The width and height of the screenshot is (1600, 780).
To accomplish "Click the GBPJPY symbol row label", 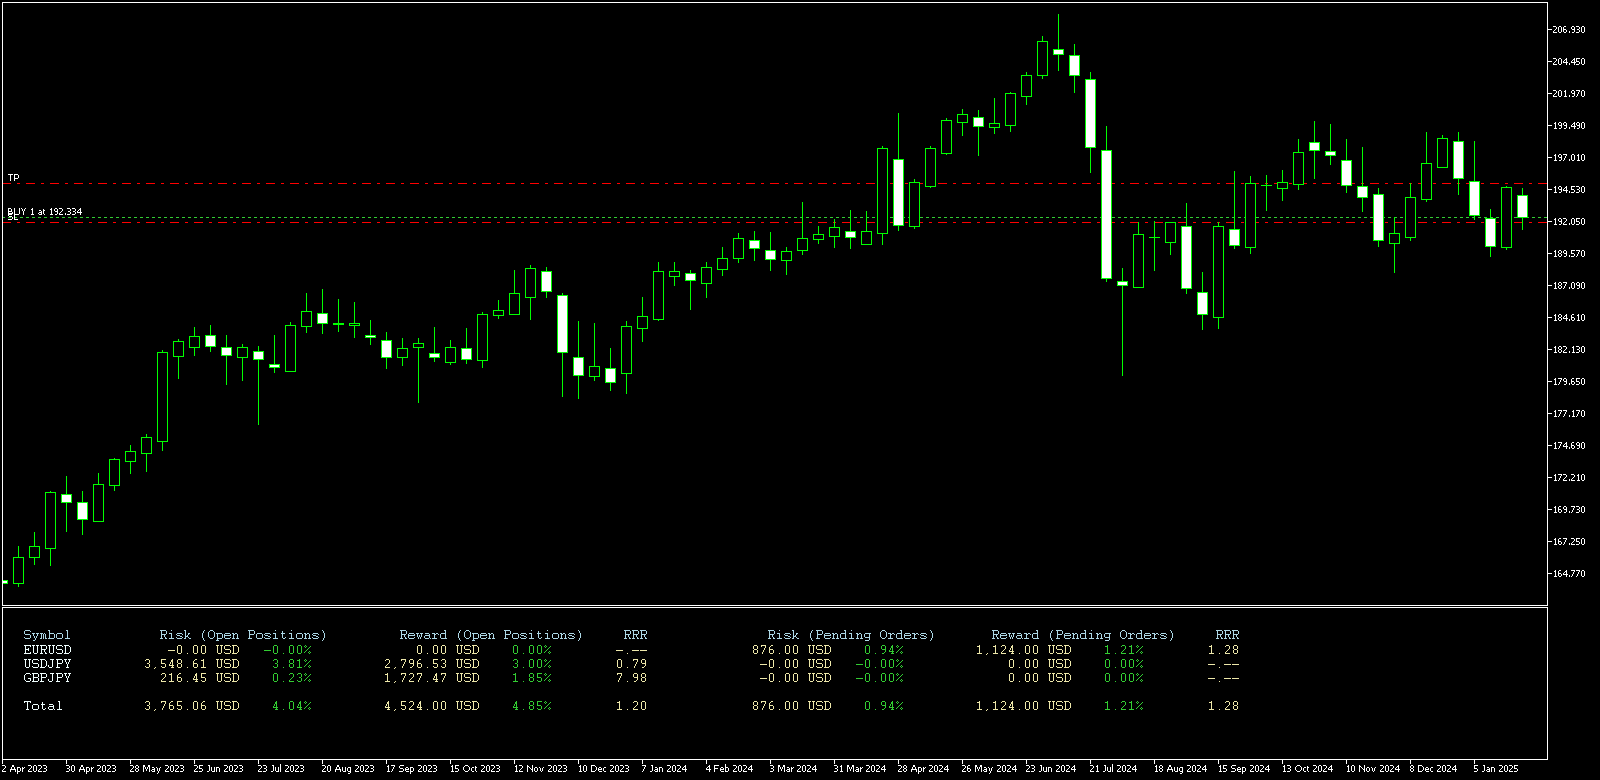I will (x=47, y=678).
